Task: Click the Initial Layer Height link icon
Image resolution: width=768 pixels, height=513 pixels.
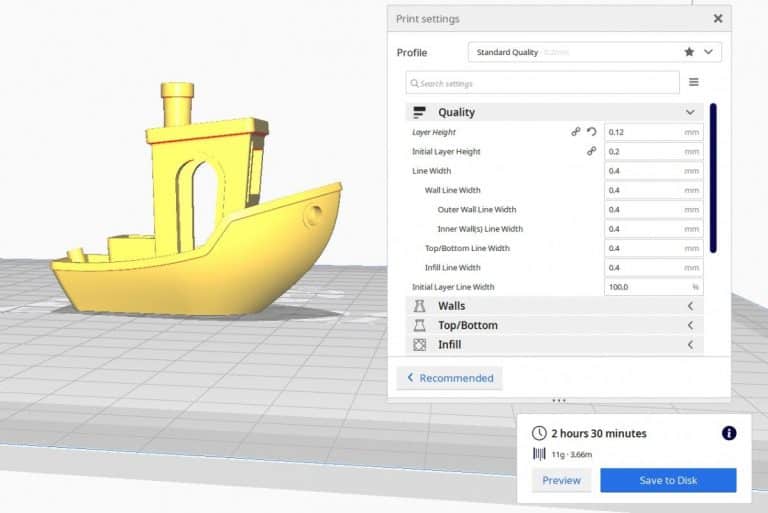Action: [x=591, y=151]
